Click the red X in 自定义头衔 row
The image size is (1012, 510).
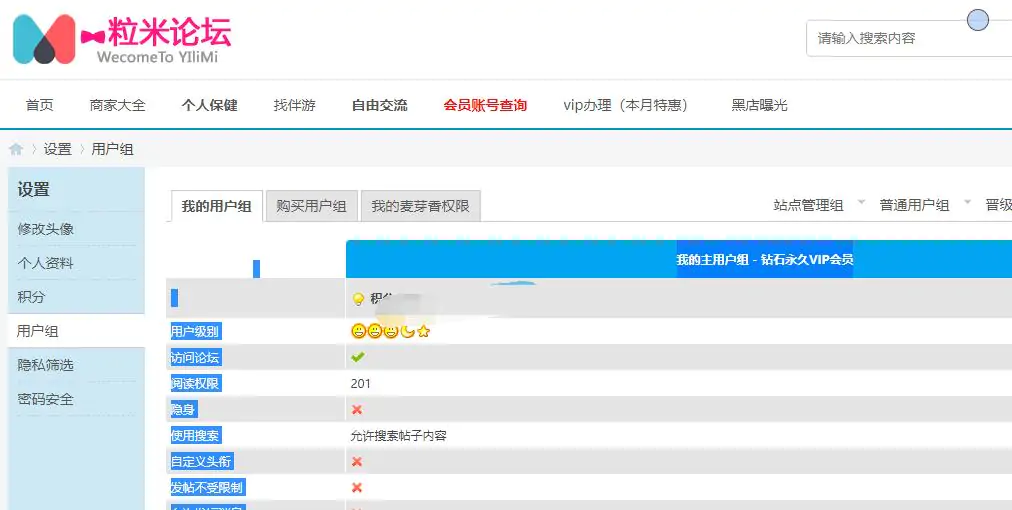click(357, 462)
